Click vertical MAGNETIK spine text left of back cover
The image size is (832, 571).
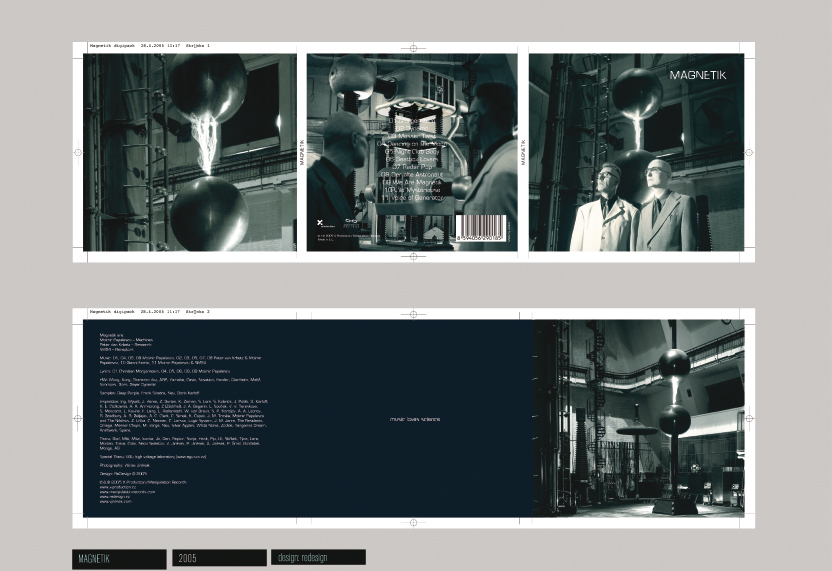301,152
